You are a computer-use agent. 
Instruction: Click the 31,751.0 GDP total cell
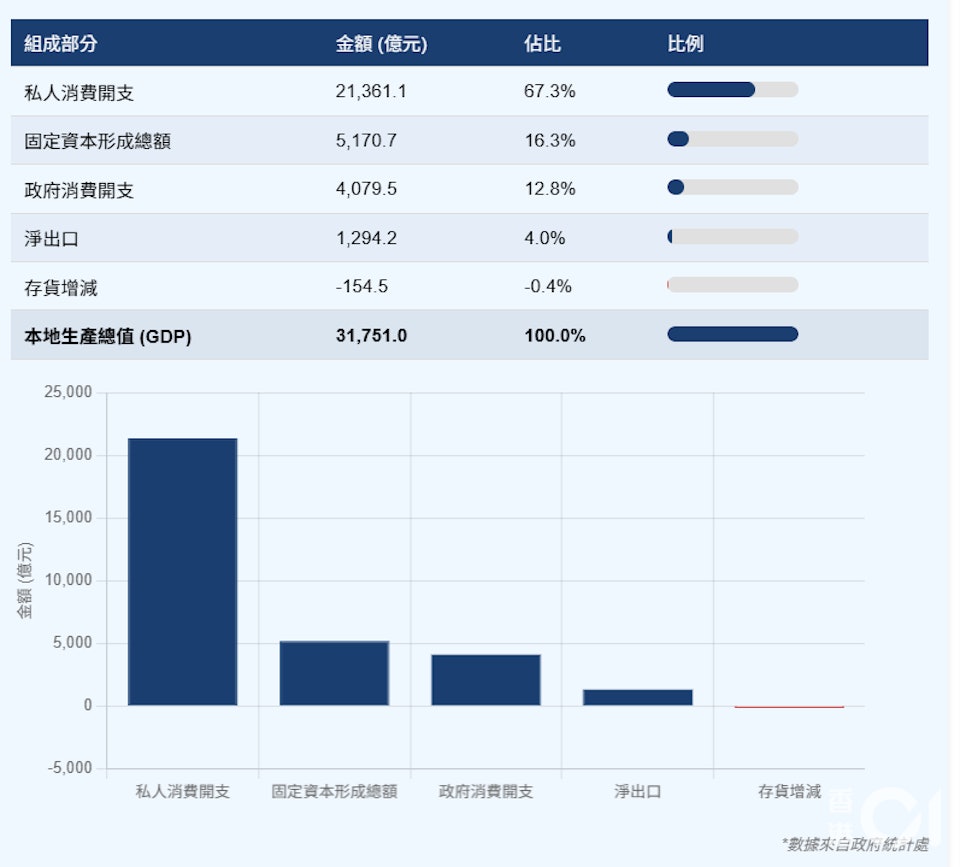coord(371,336)
